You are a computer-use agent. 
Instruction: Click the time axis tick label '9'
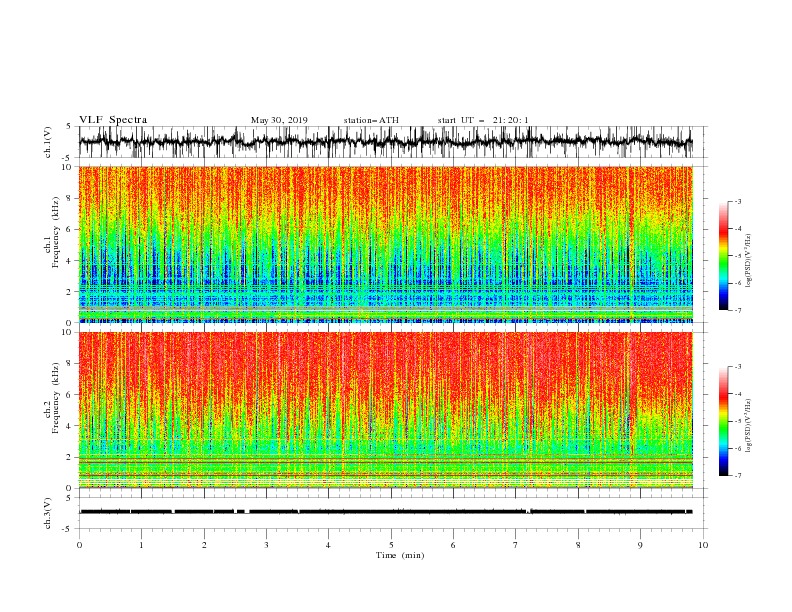pyautogui.click(x=640, y=545)
